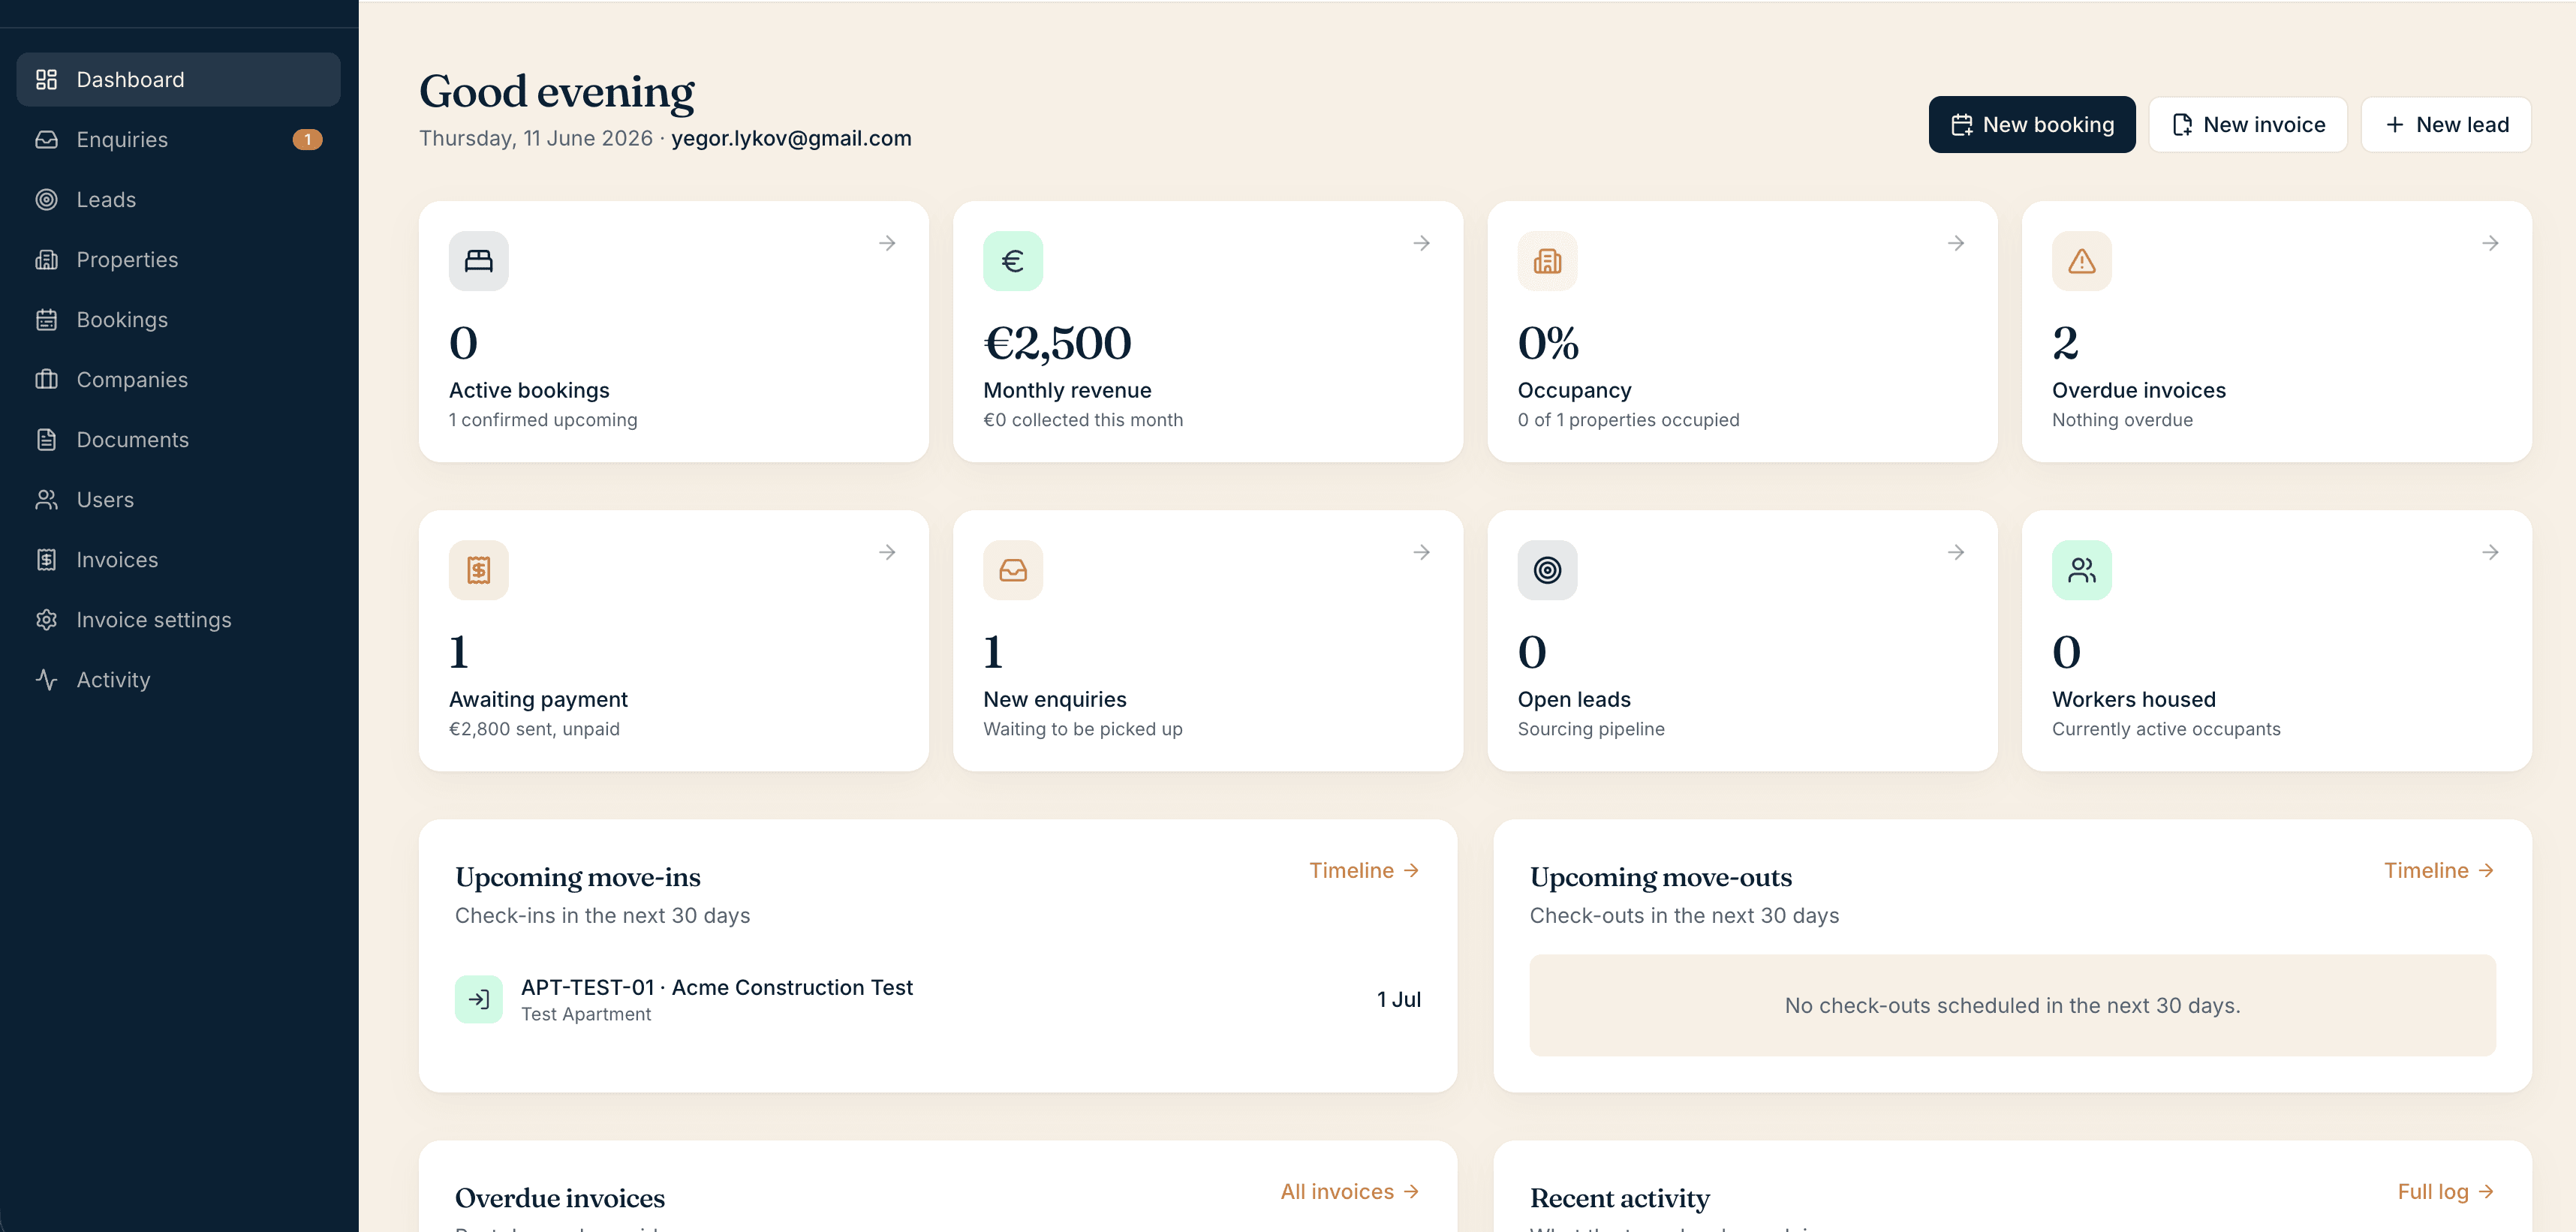Click the receipt icon on Awaiting payment card
2576x1232 pixels.
pos(478,570)
